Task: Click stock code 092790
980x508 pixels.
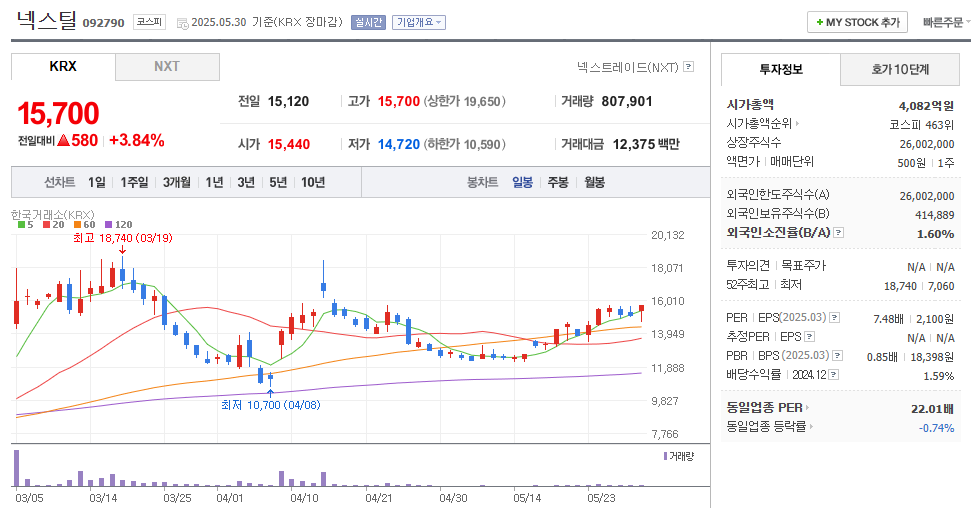Action: 103,23
